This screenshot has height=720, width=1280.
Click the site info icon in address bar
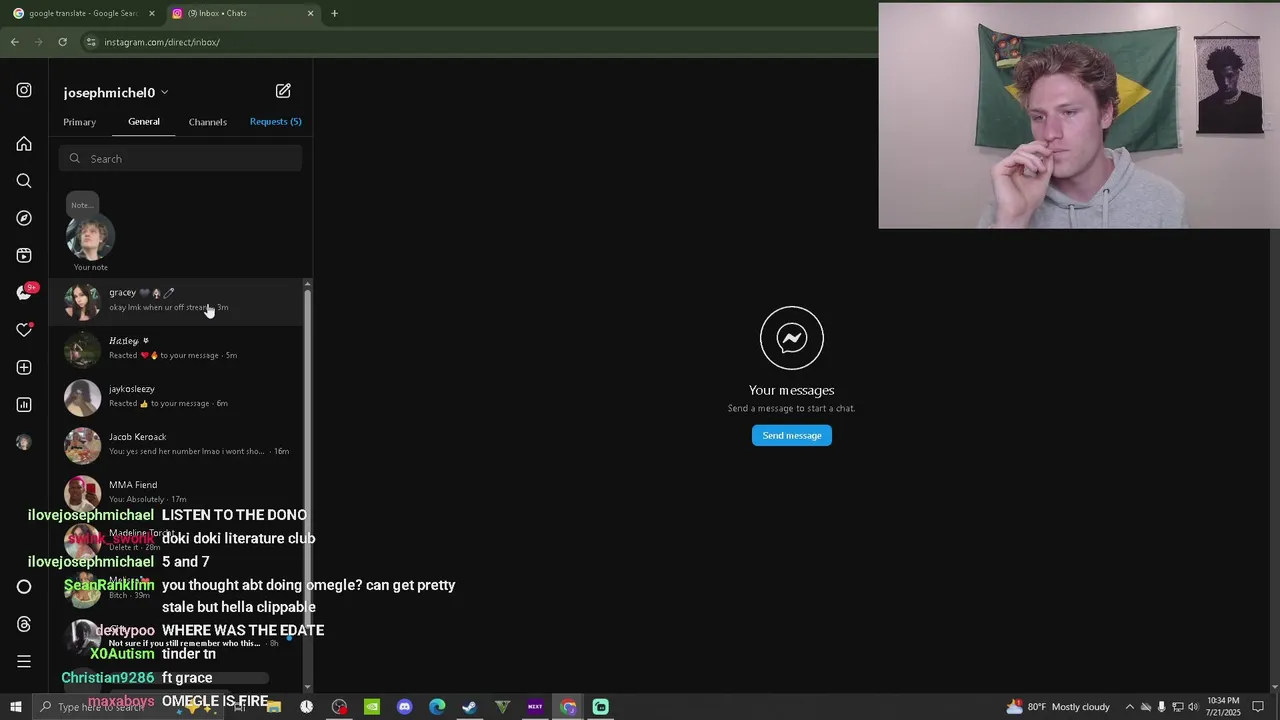click(x=91, y=42)
